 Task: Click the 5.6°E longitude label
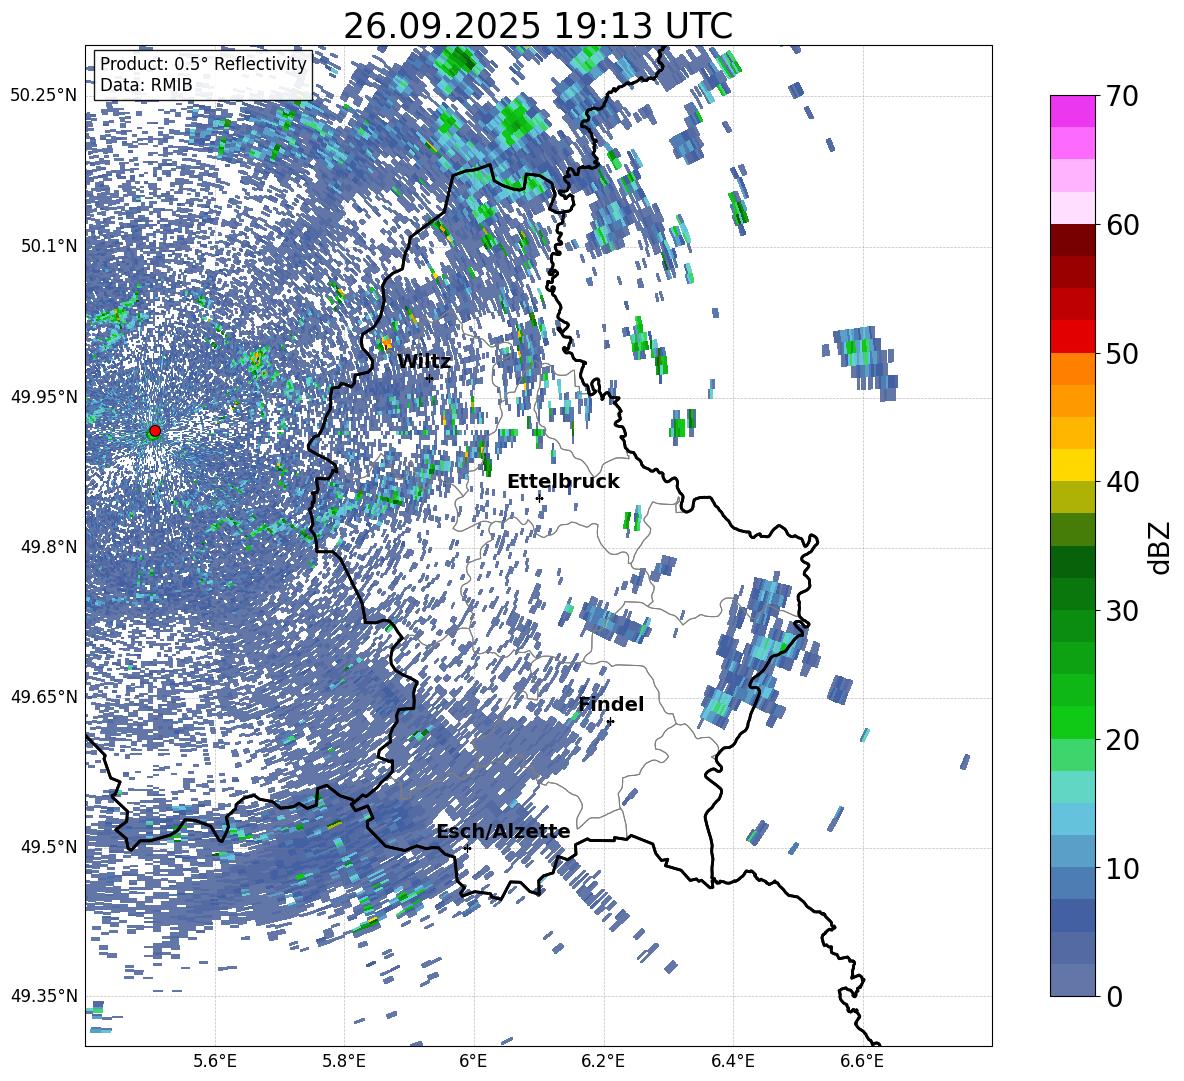(215, 1061)
